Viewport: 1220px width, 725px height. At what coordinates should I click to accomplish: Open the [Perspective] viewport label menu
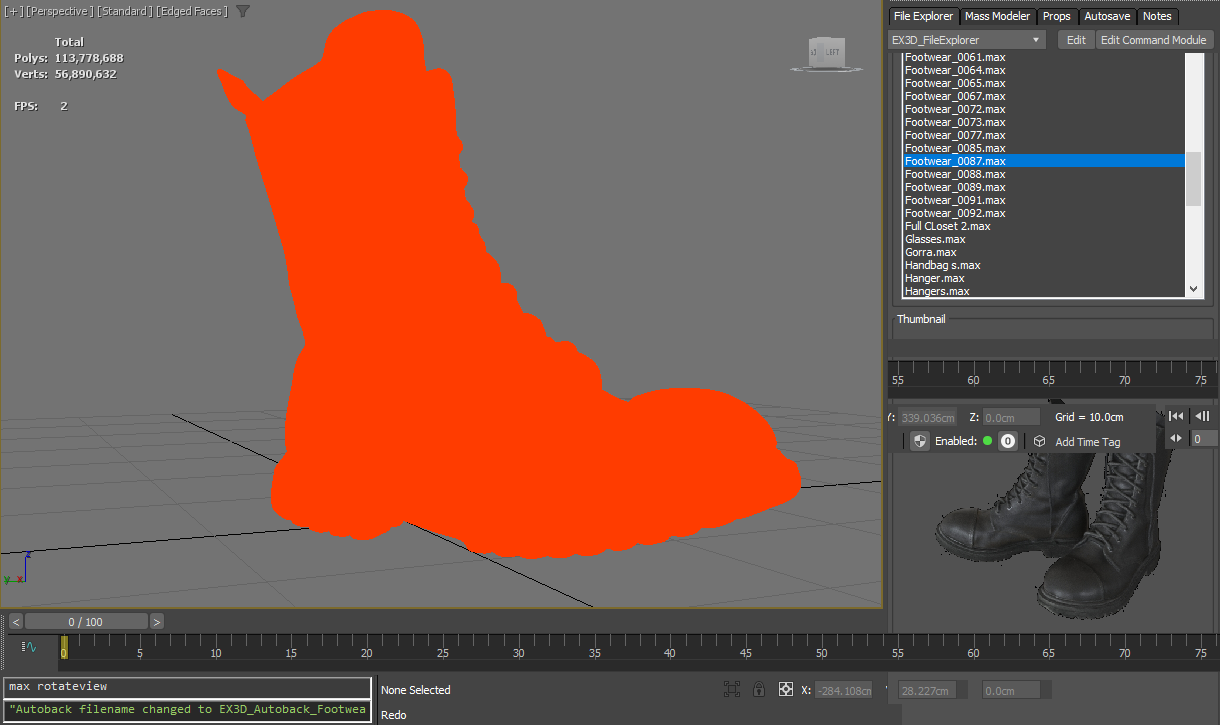(x=59, y=11)
